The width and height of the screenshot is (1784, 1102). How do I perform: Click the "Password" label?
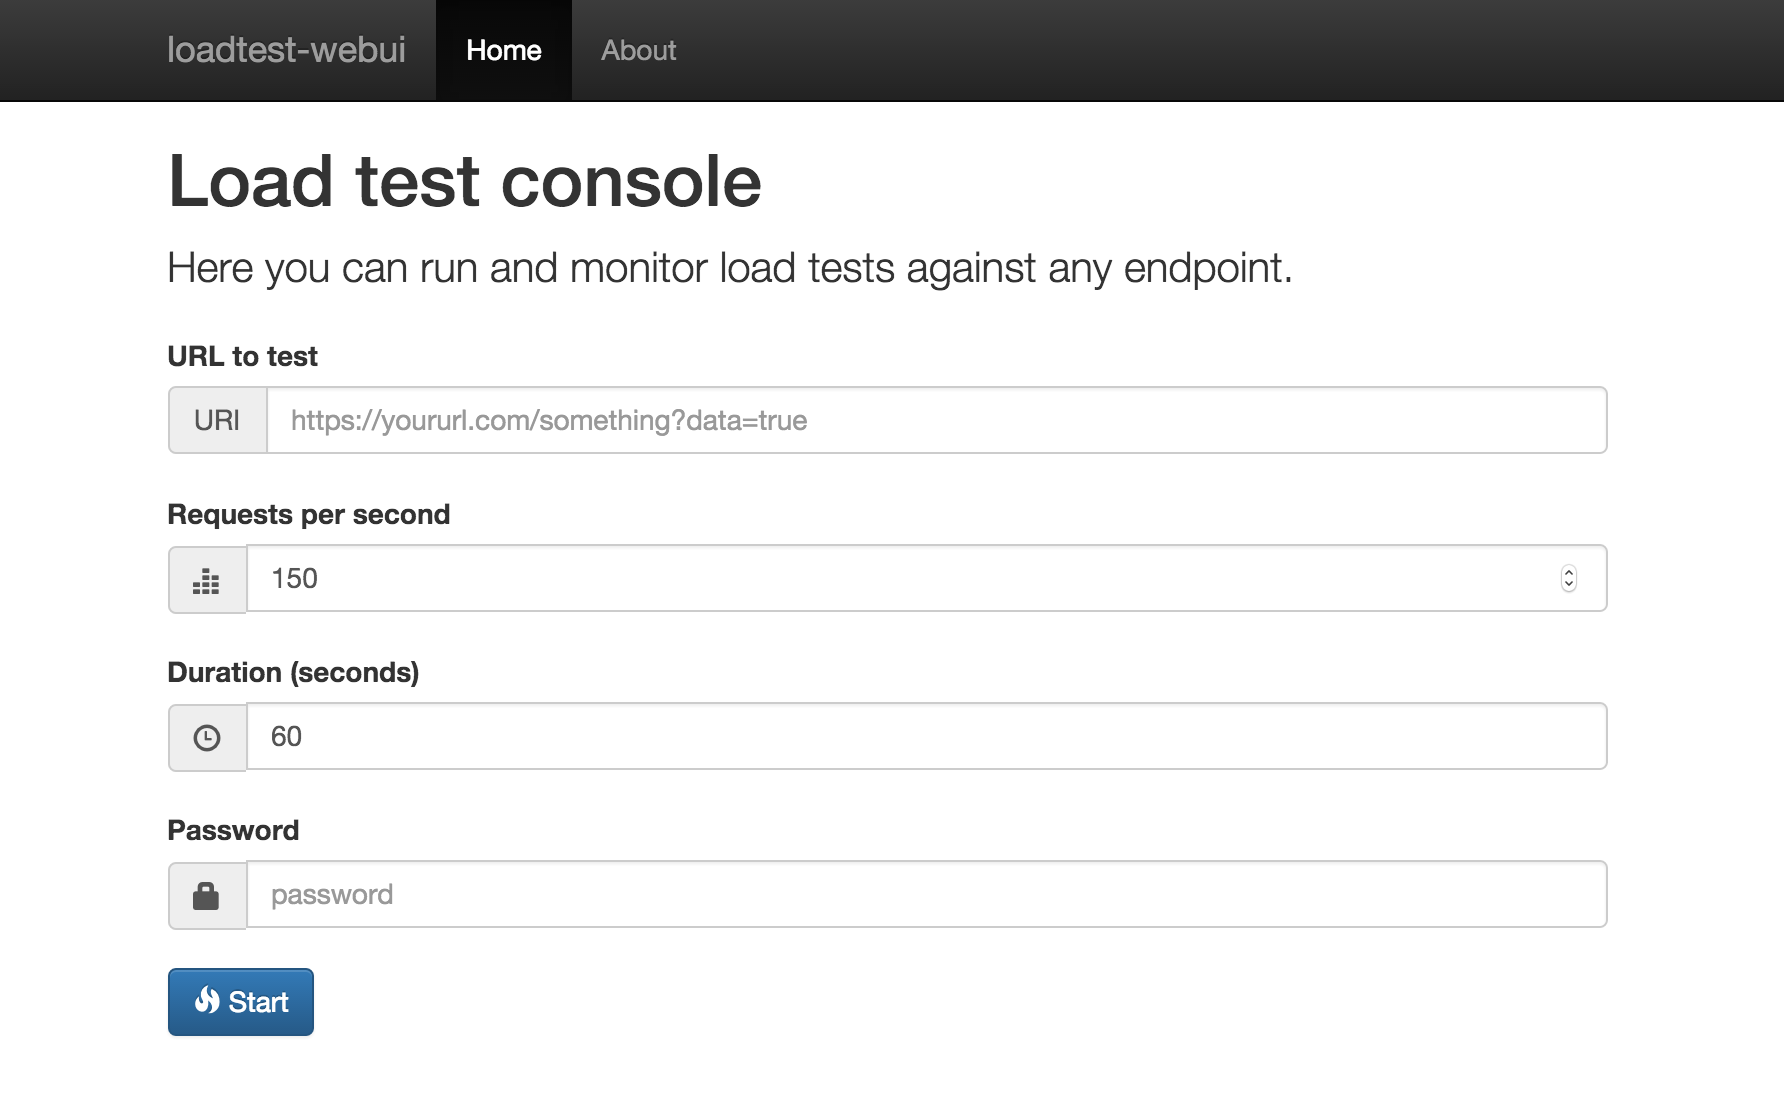[x=233, y=830]
